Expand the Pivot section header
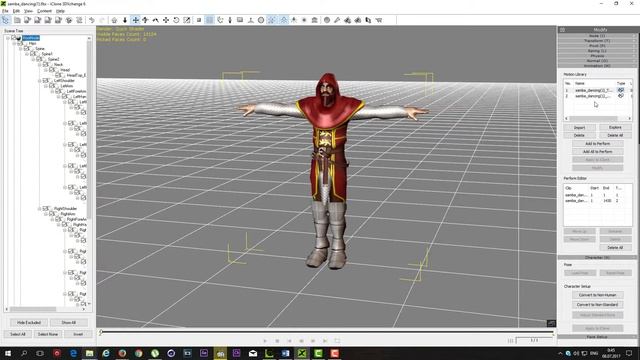This screenshot has width=640, height=360. click(x=597, y=46)
